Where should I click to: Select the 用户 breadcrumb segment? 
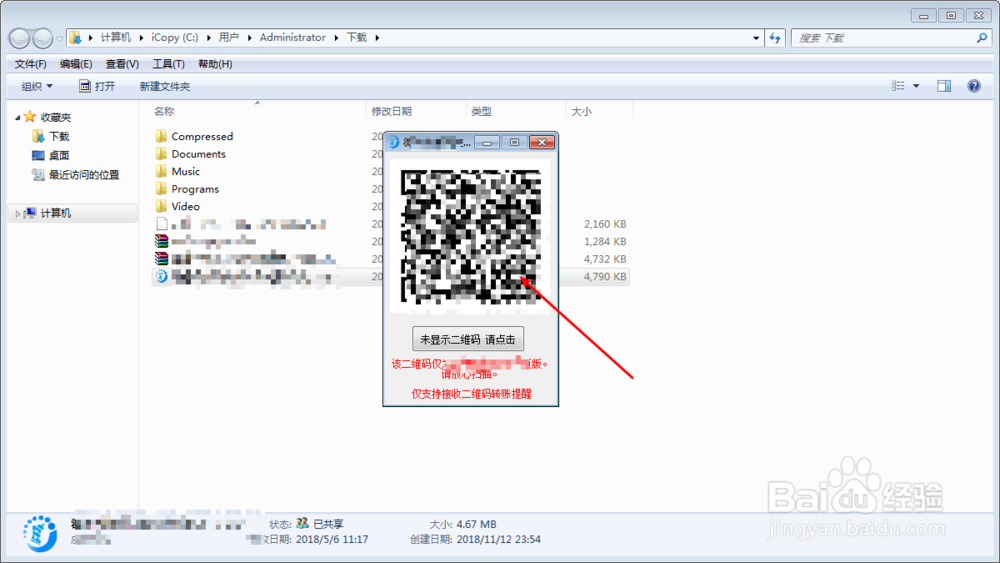point(228,38)
